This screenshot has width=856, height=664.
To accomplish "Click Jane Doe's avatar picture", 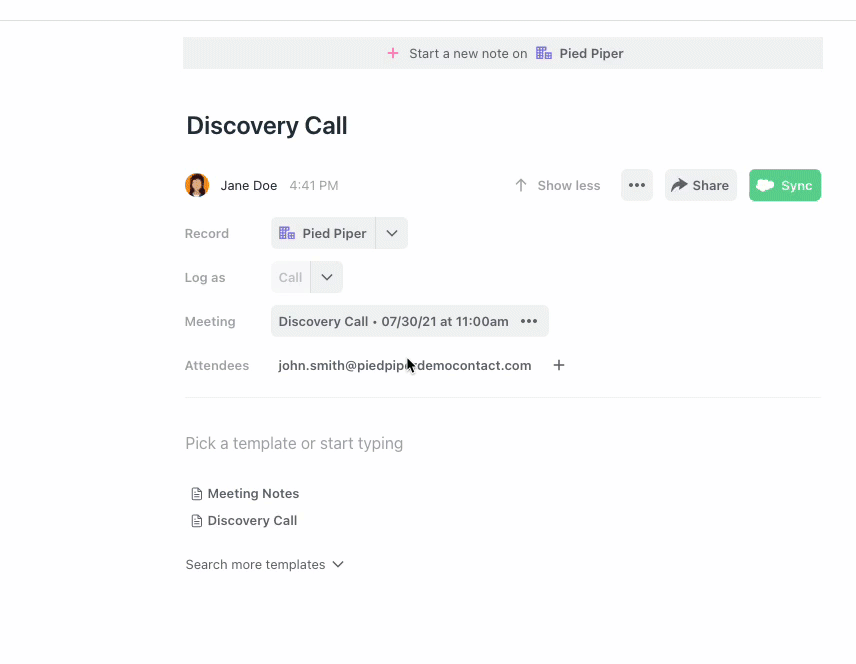I will click(197, 185).
